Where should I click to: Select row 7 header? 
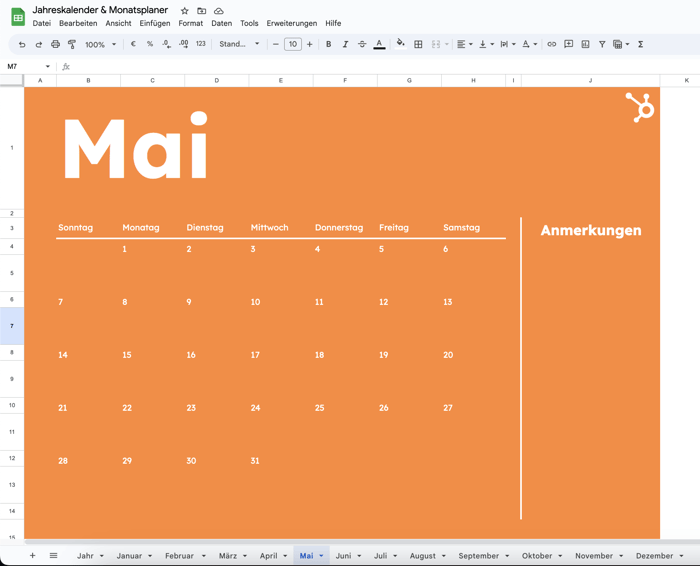pos(12,326)
